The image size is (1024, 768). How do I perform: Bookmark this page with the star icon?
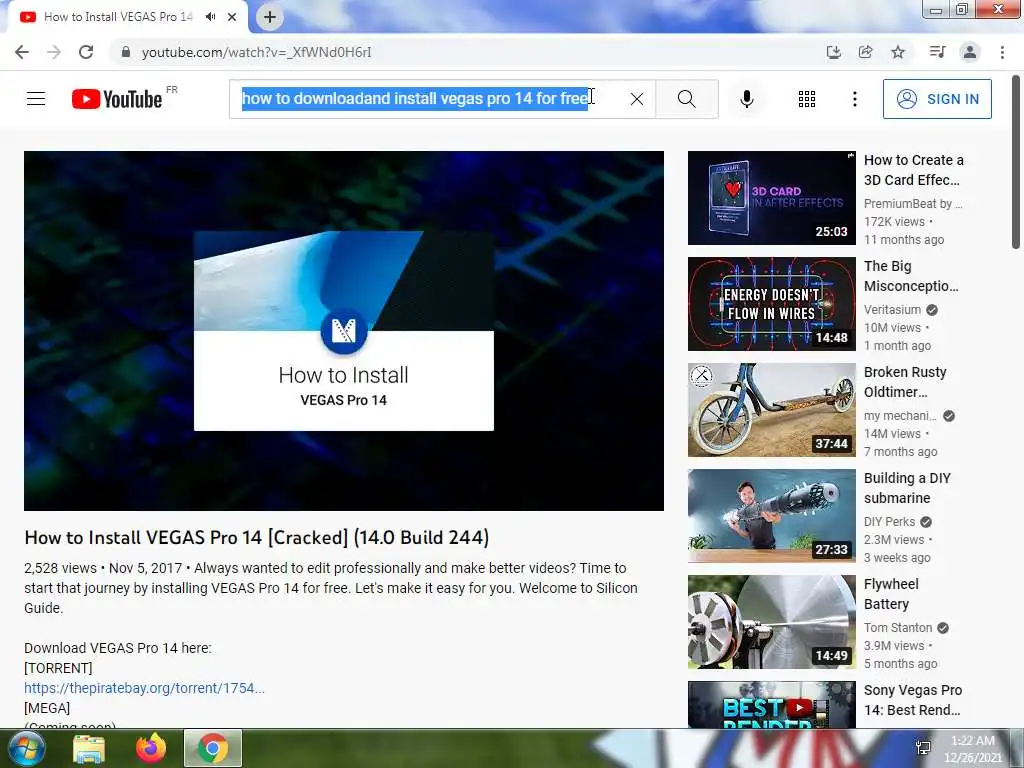pyautogui.click(x=898, y=52)
